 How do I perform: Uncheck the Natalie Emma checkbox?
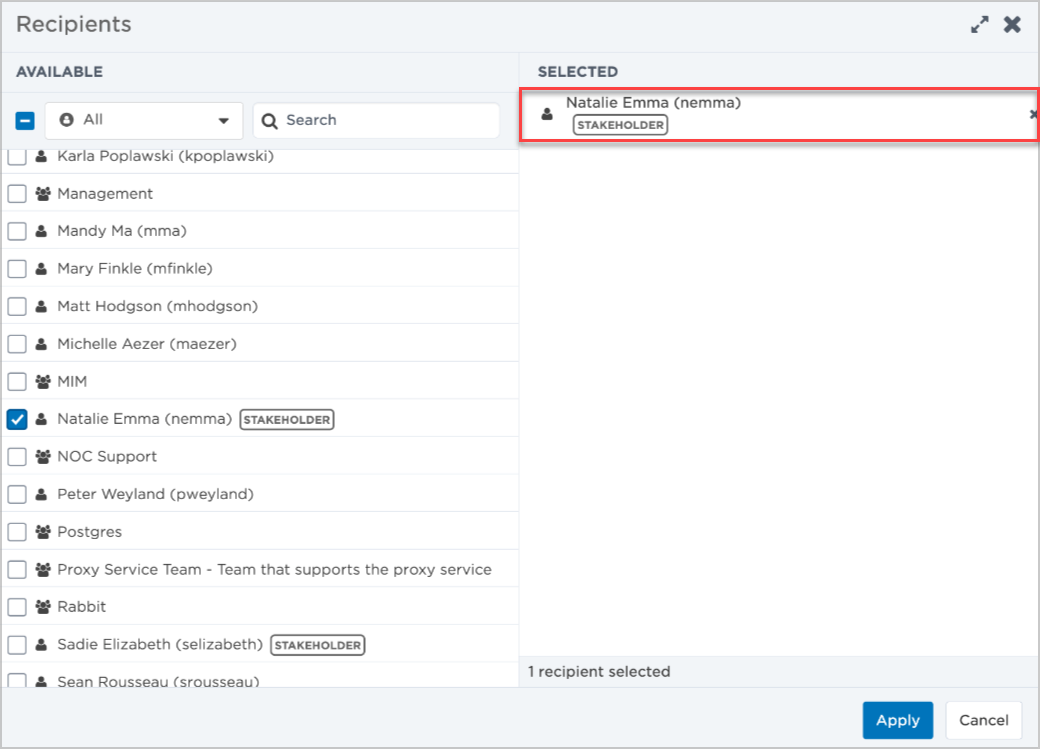click(17, 419)
